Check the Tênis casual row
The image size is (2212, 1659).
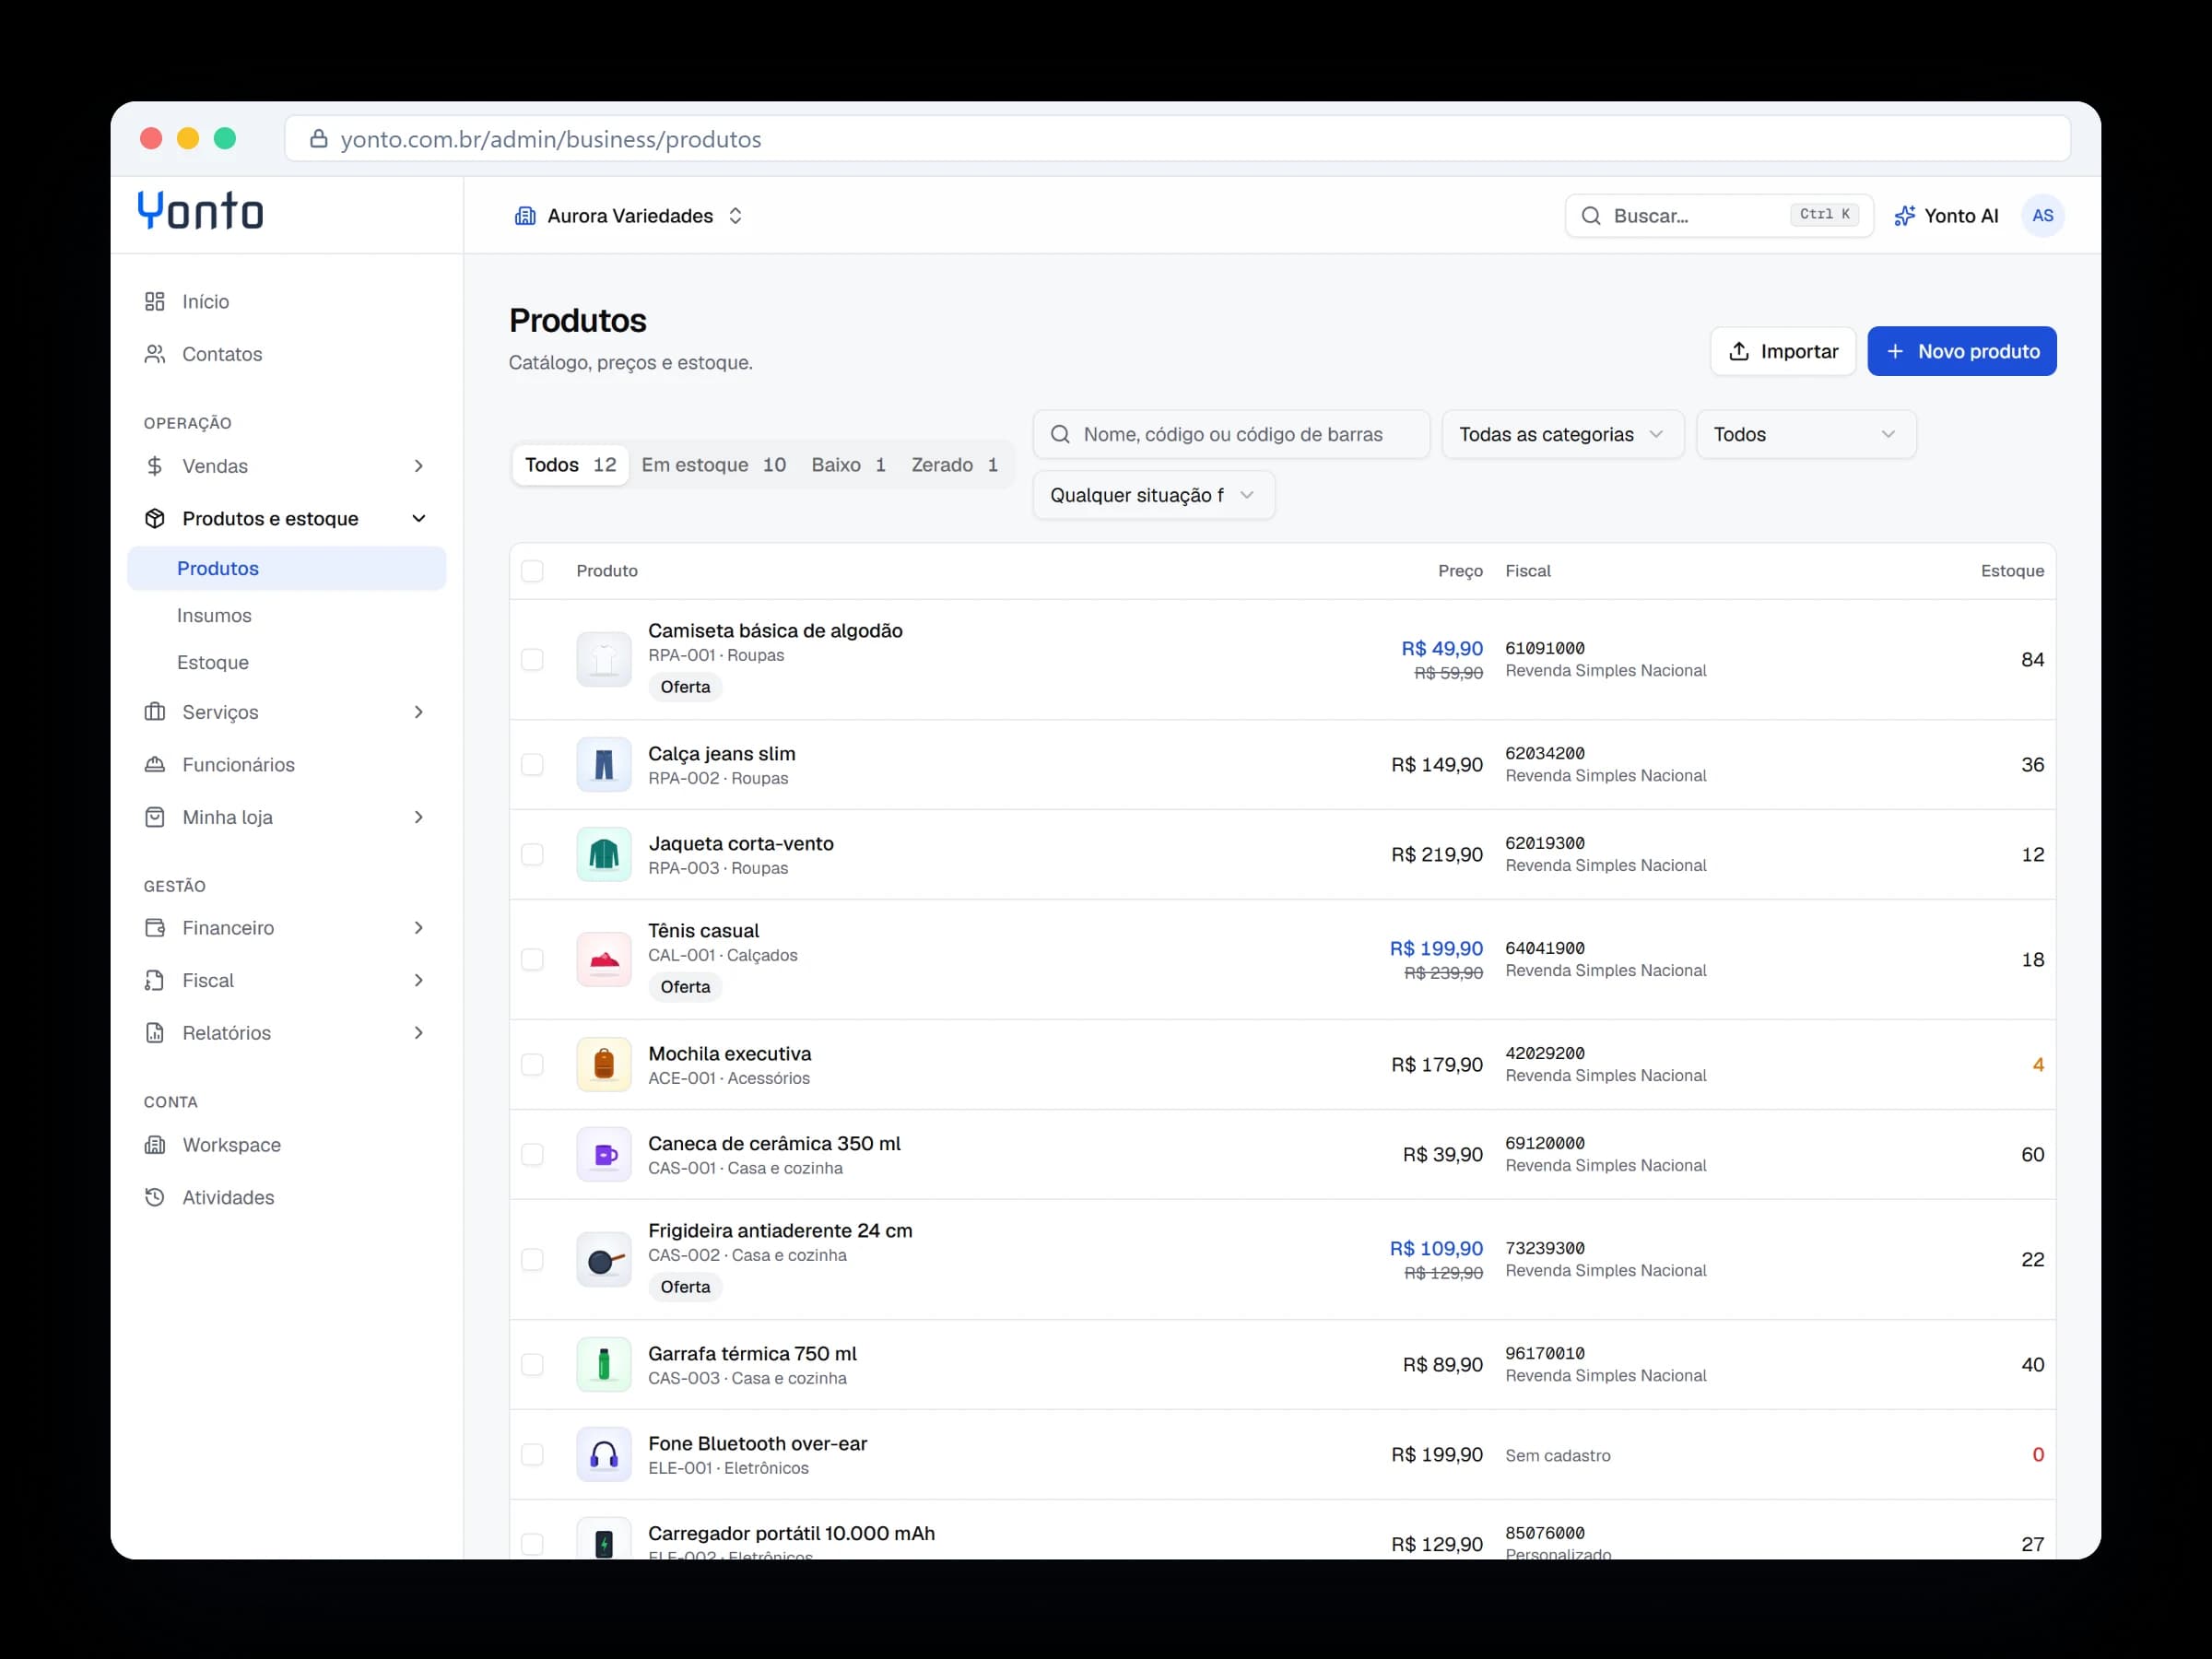click(532, 960)
